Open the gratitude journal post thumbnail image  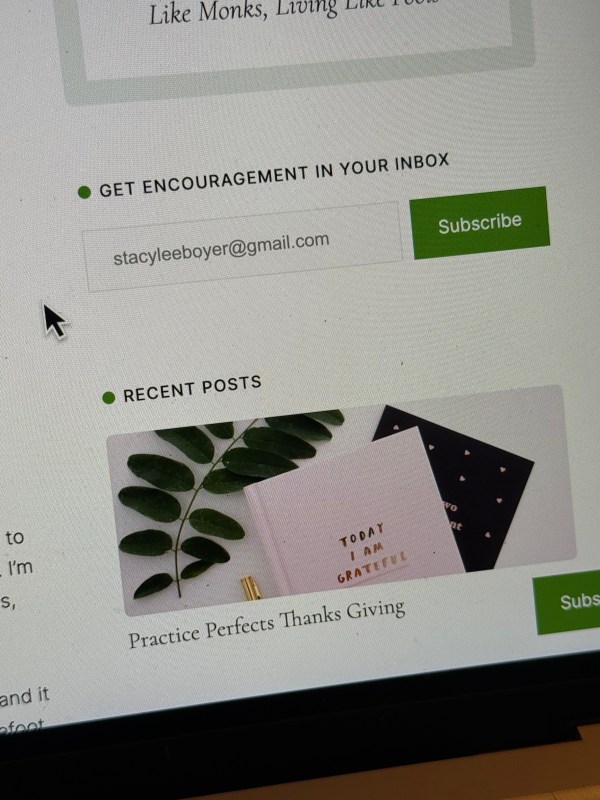point(341,501)
